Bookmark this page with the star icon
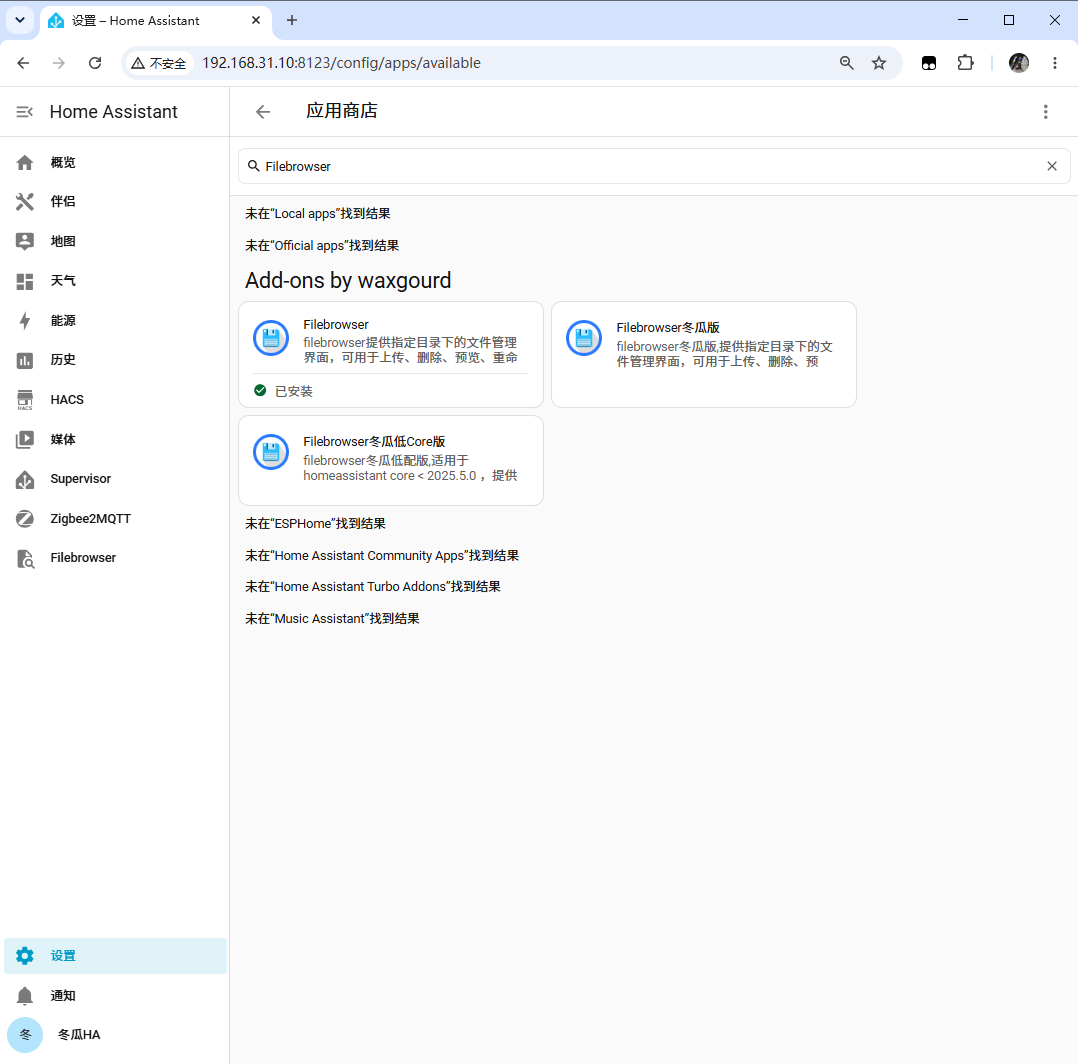This screenshot has width=1078, height=1064. (x=879, y=63)
